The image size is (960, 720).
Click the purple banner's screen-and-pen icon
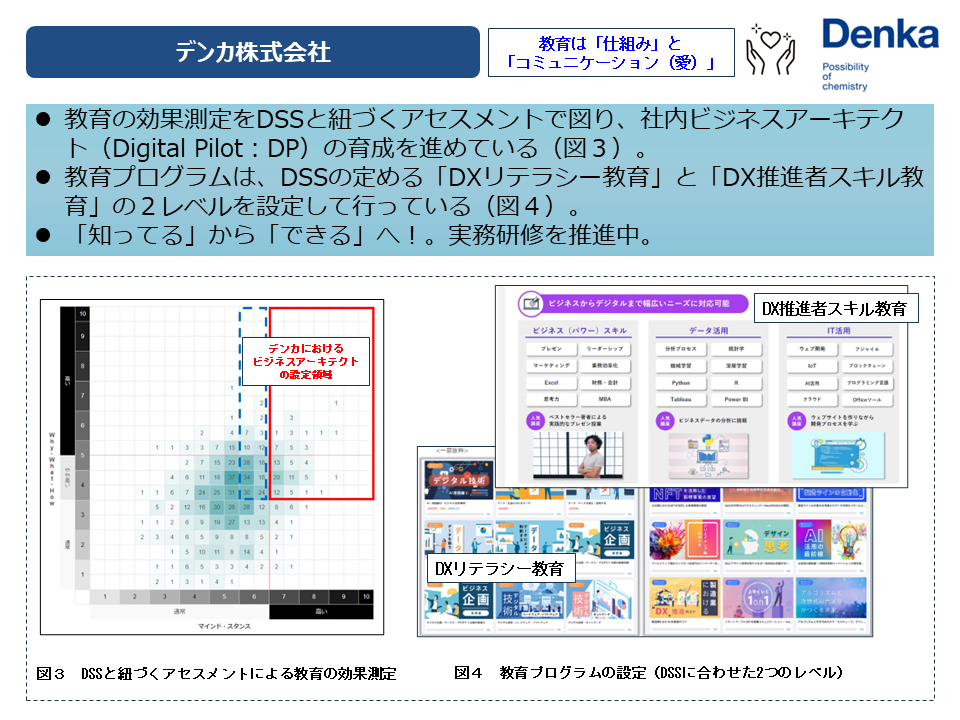[x=531, y=304]
